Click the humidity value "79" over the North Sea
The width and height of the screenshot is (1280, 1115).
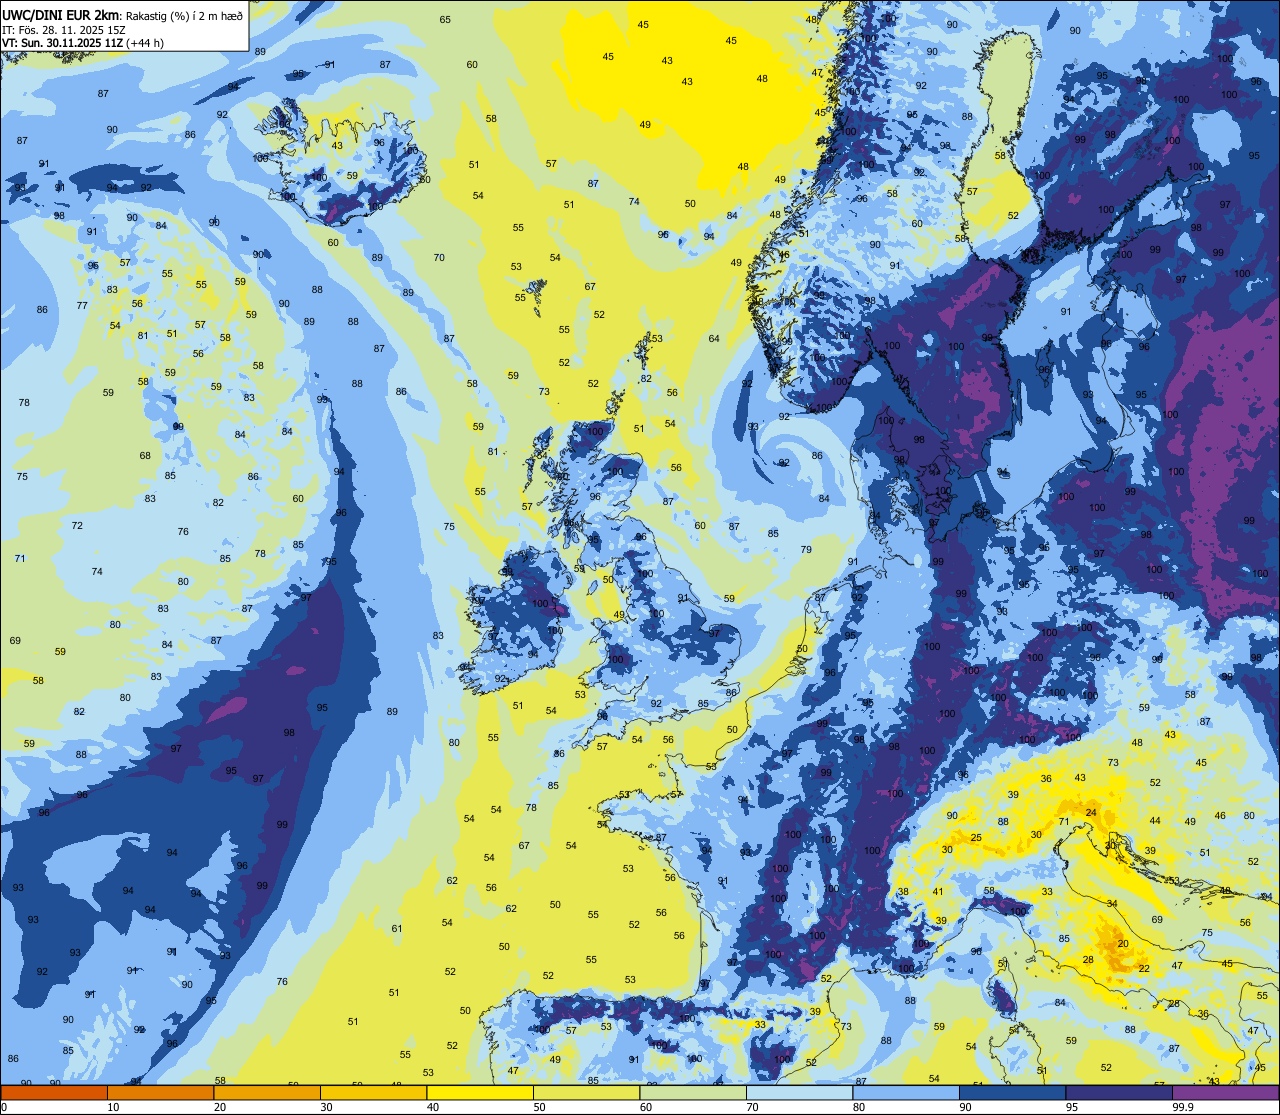point(806,550)
